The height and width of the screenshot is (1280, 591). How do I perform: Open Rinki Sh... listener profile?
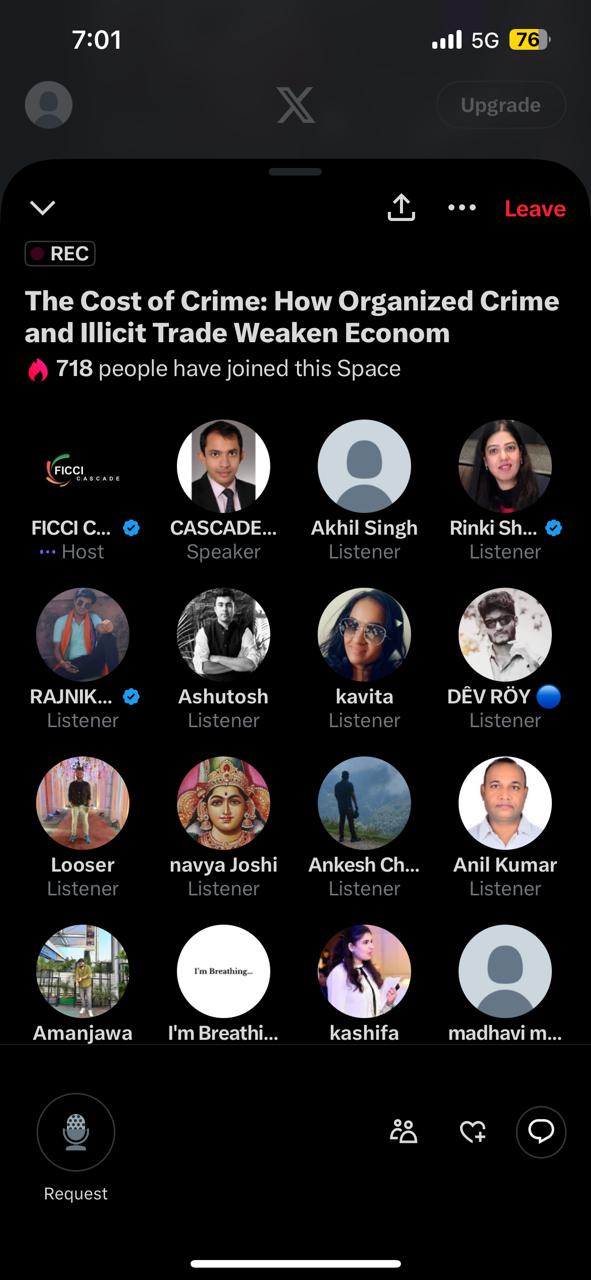pyautogui.click(x=505, y=467)
